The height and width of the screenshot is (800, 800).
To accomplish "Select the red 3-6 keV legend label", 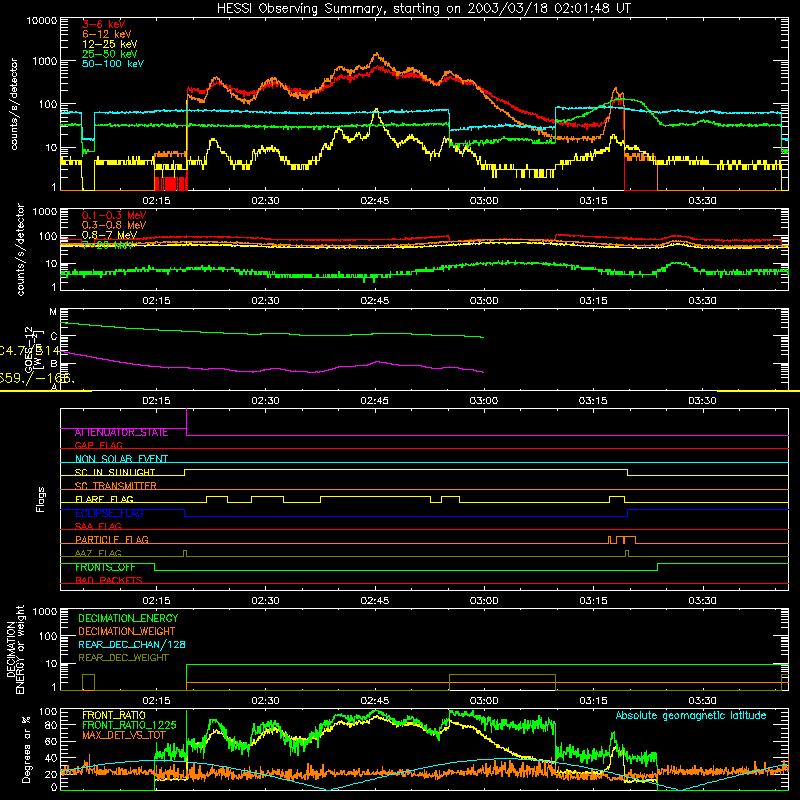I will click(x=103, y=24).
